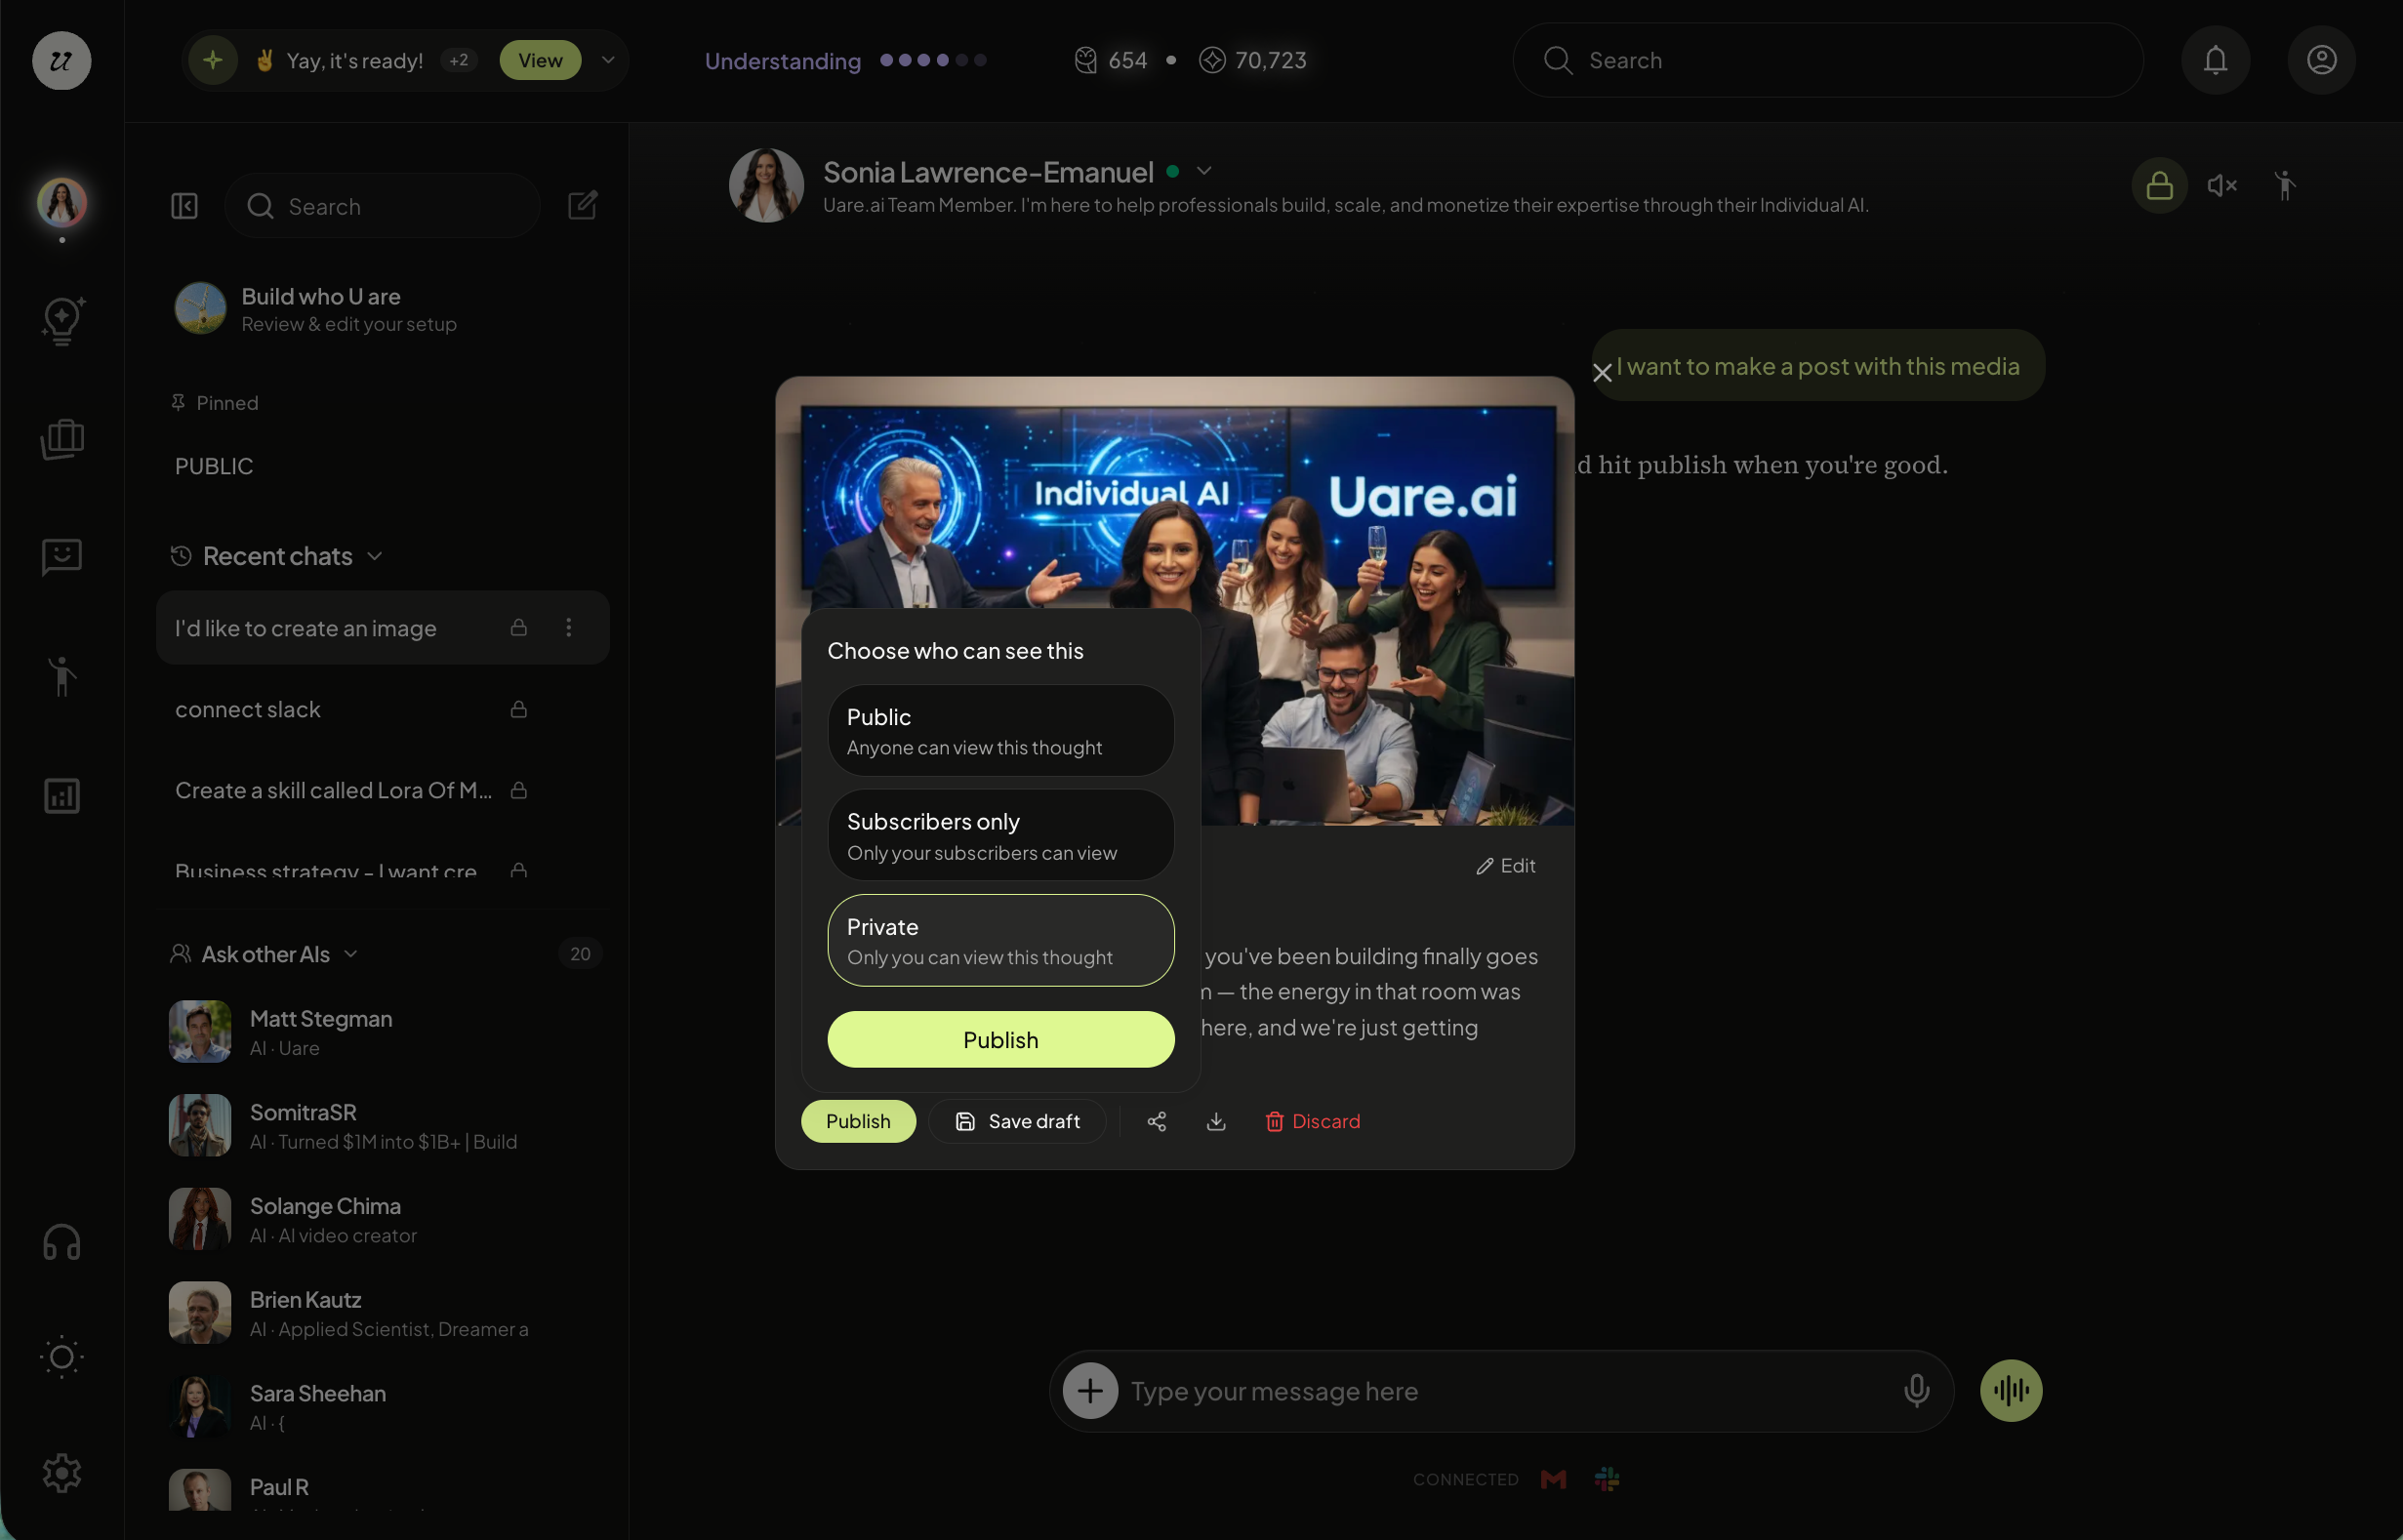Click the View button in top bar
The image size is (2403, 1540).
click(x=540, y=60)
